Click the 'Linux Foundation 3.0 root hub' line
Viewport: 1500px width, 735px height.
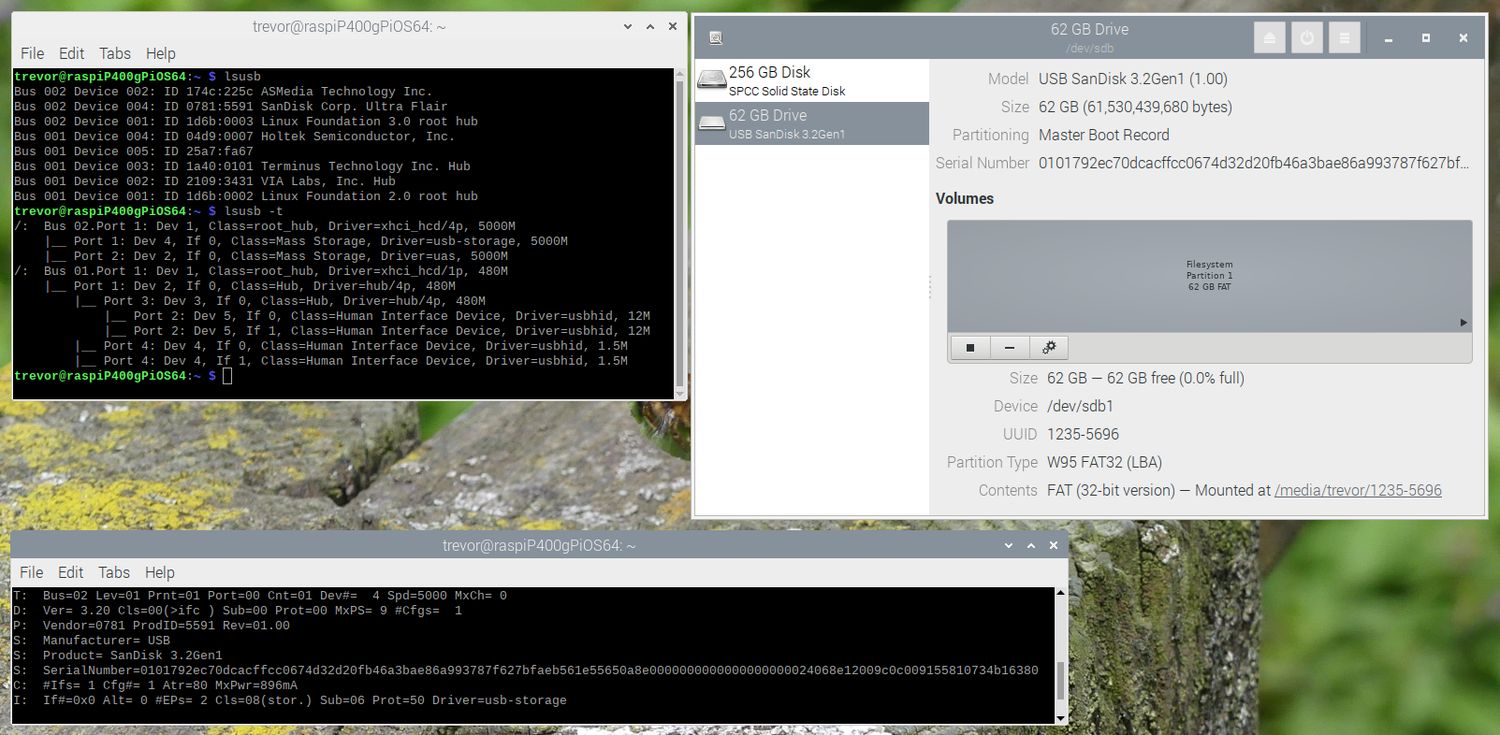[246, 121]
